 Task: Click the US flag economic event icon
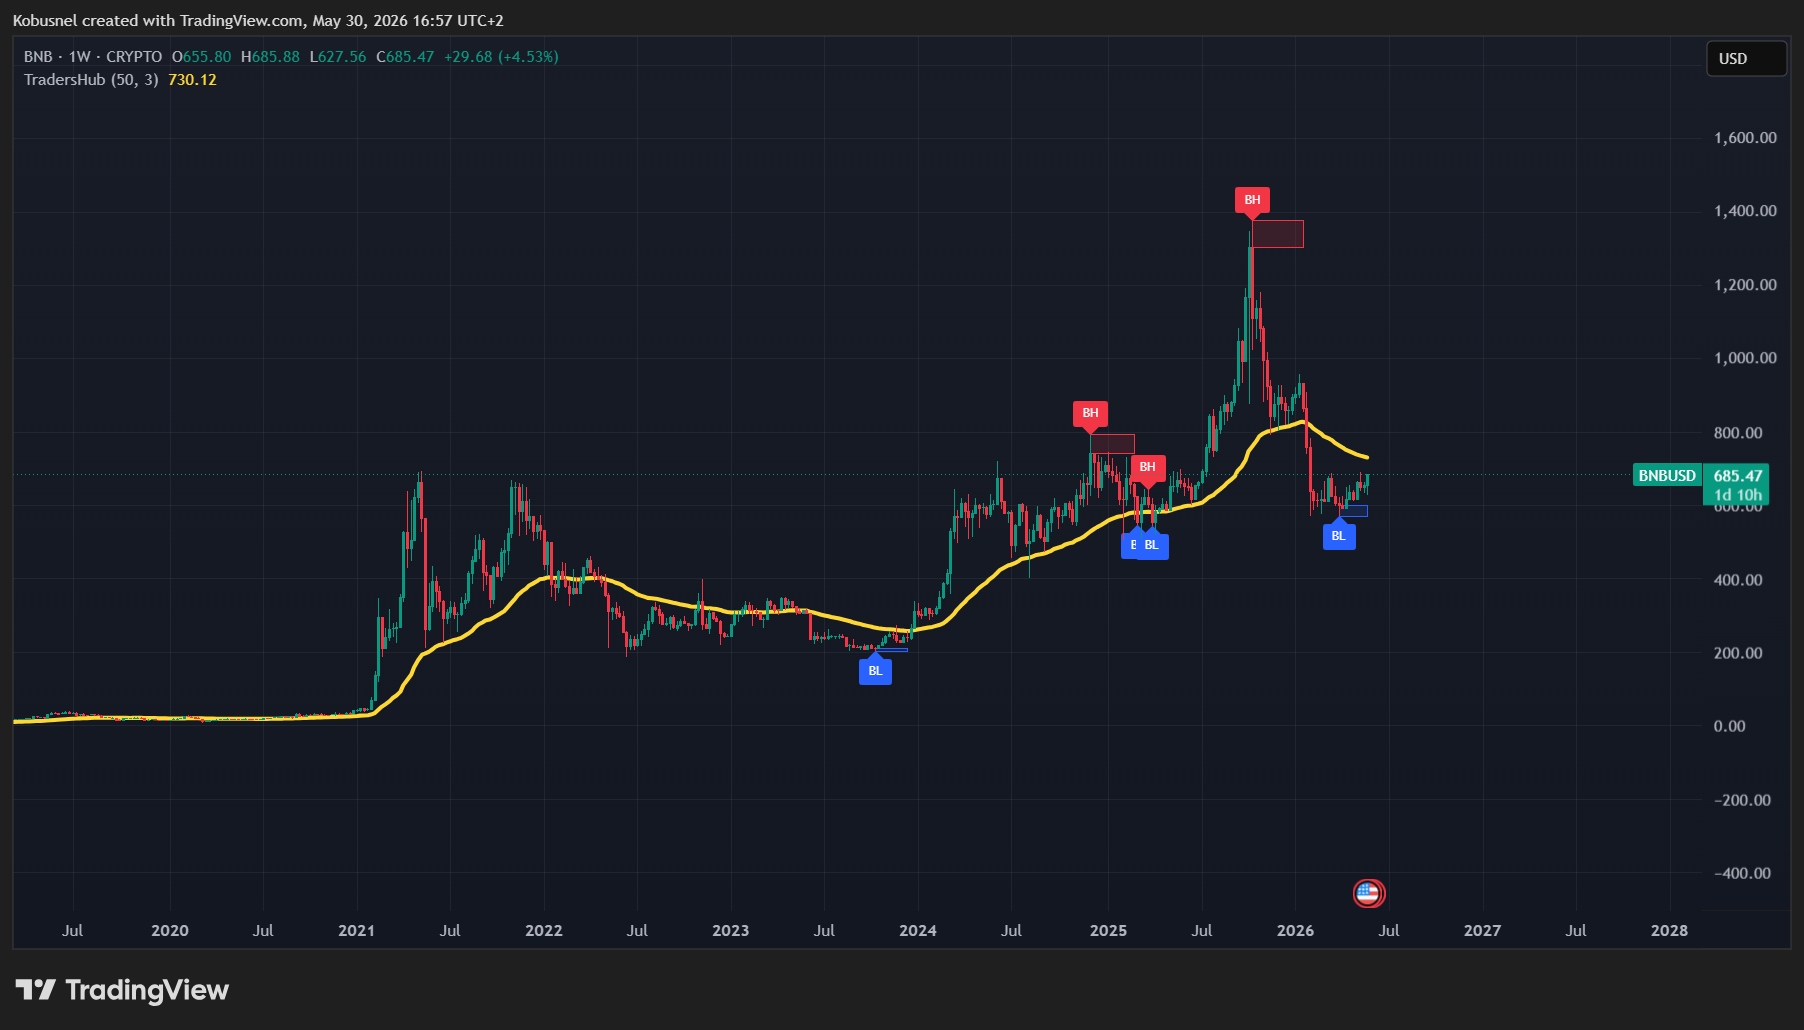point(1368,893)
